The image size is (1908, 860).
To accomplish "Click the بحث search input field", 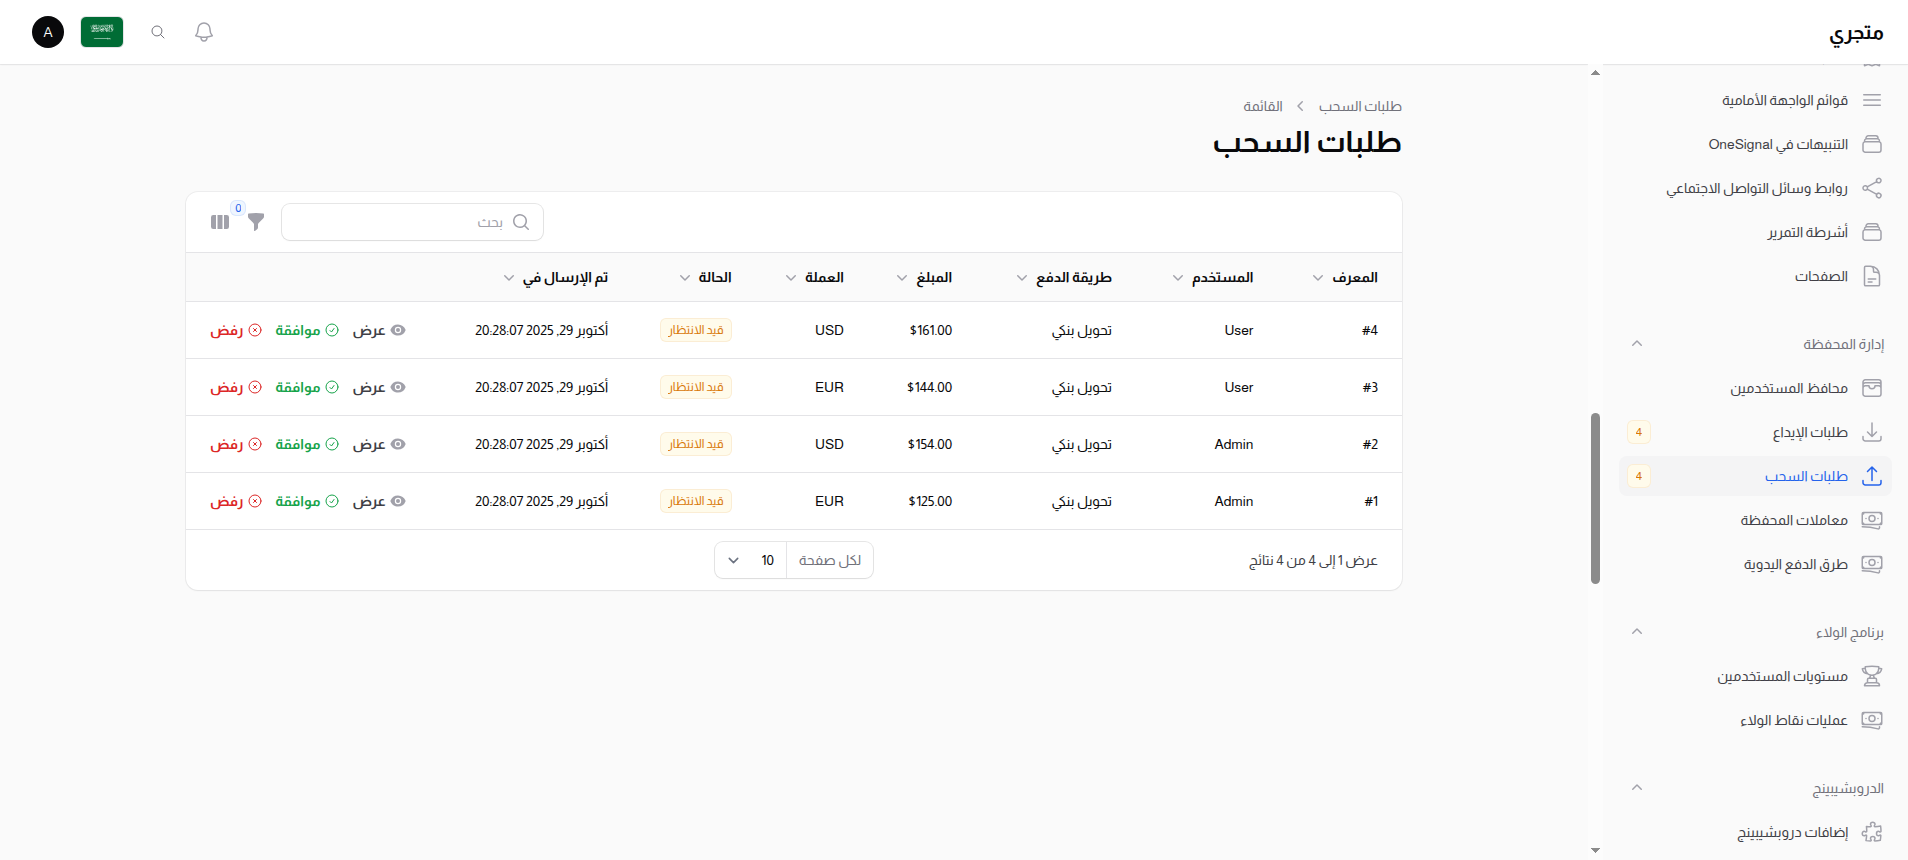I will coord(412,222).
